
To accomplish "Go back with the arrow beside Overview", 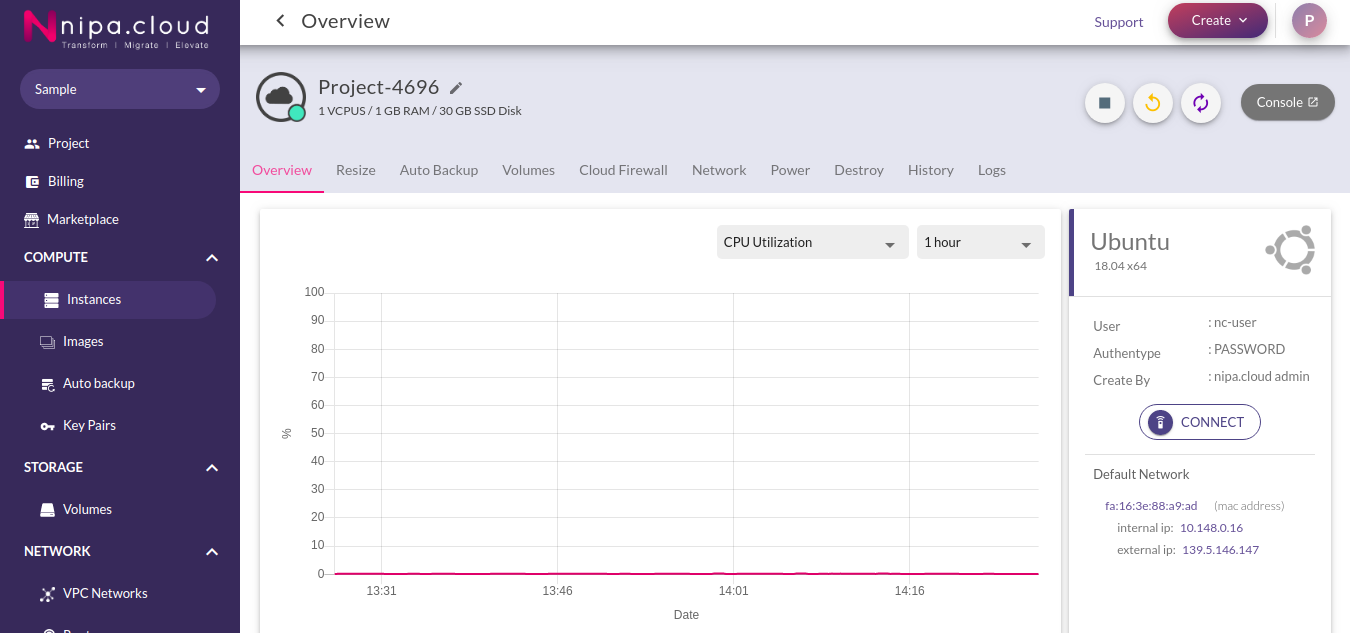I will tap(280, 21).
